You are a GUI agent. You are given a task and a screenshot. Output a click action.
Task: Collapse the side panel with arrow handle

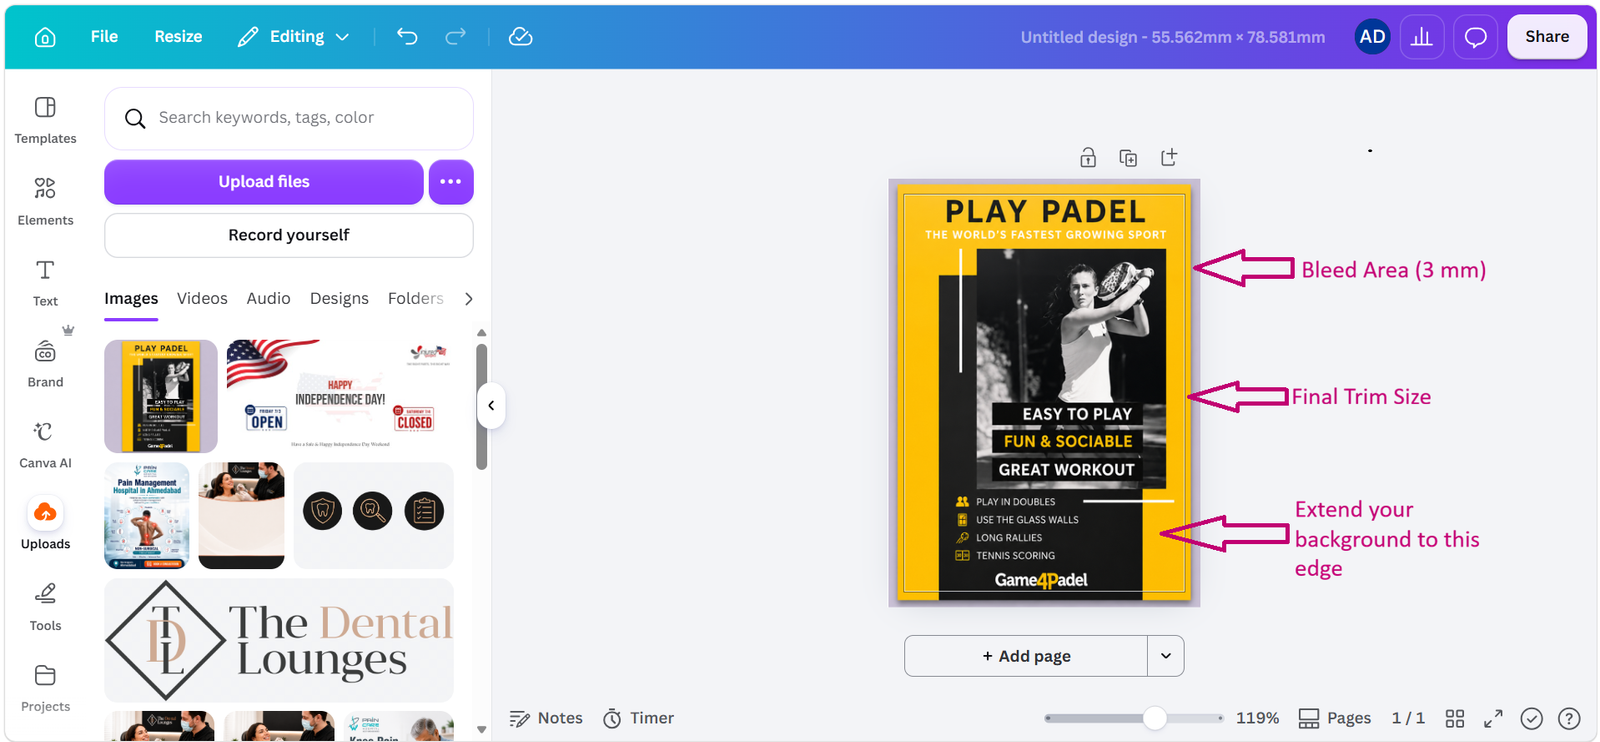click(491, 405)
